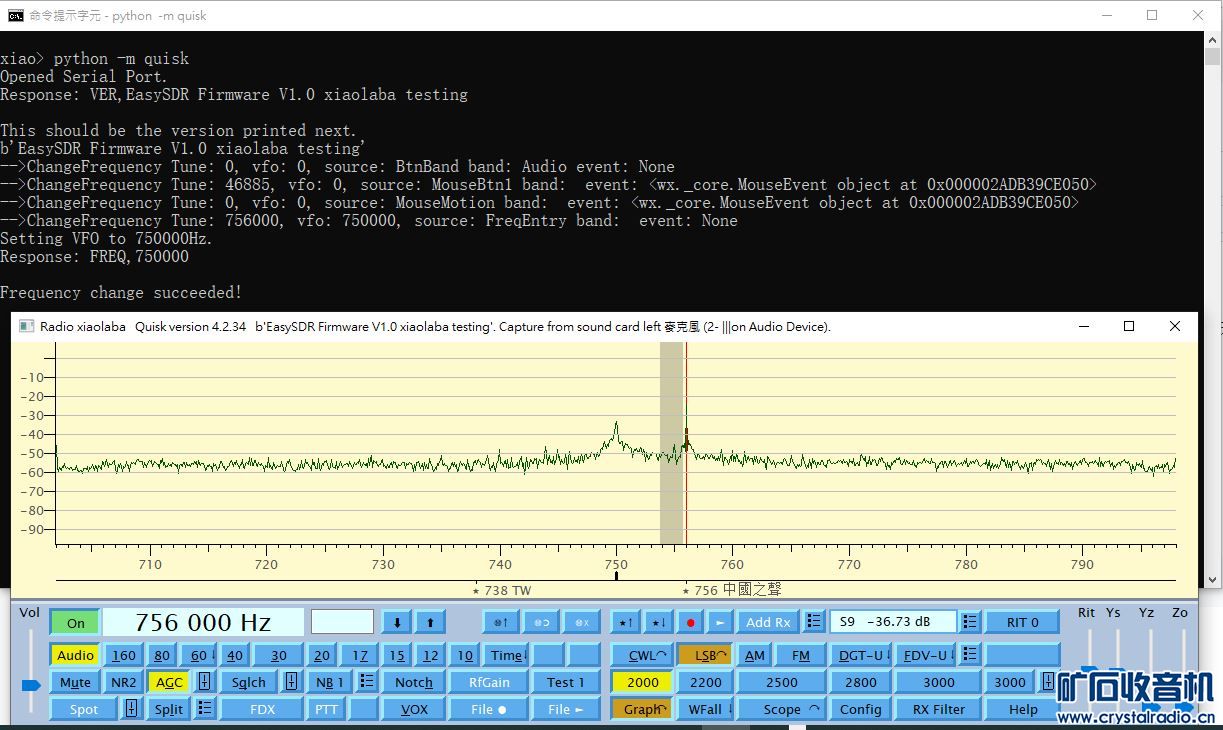
Task: Click the play recording arrow button
Action: (718, 622)
